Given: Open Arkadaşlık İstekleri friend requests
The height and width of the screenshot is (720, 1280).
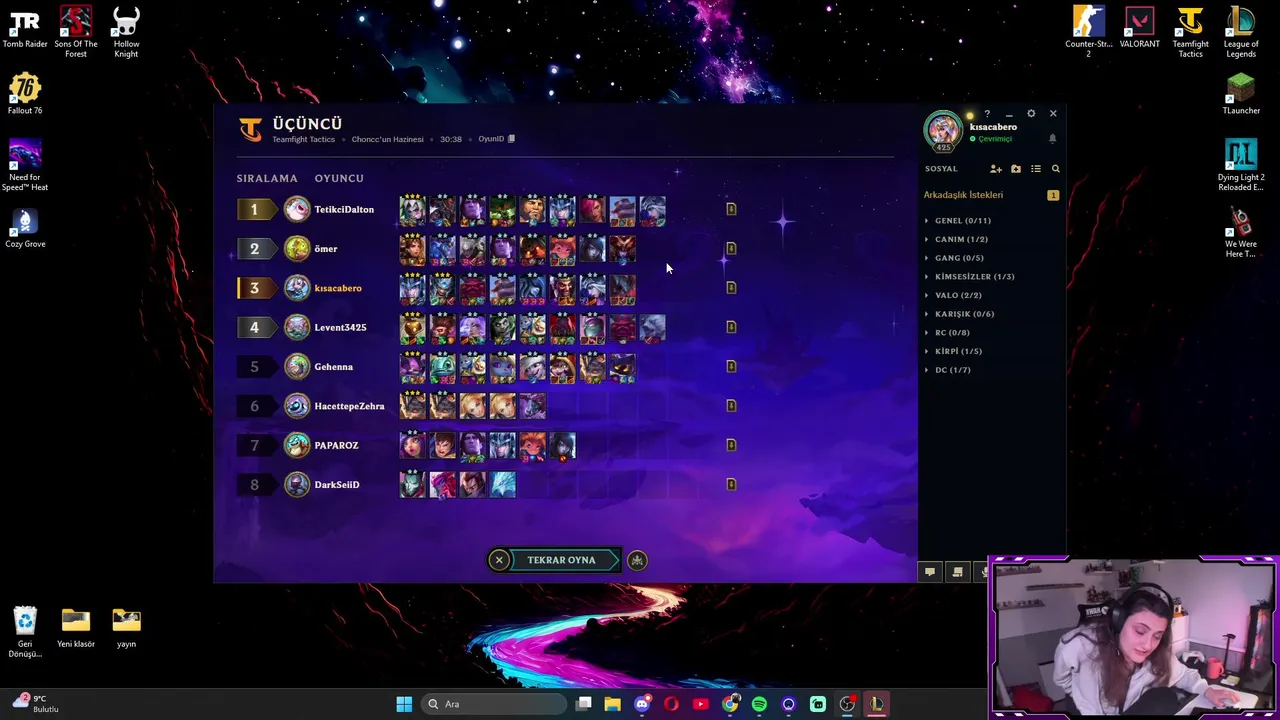Looking at the screenshot, I should point(963,195).
